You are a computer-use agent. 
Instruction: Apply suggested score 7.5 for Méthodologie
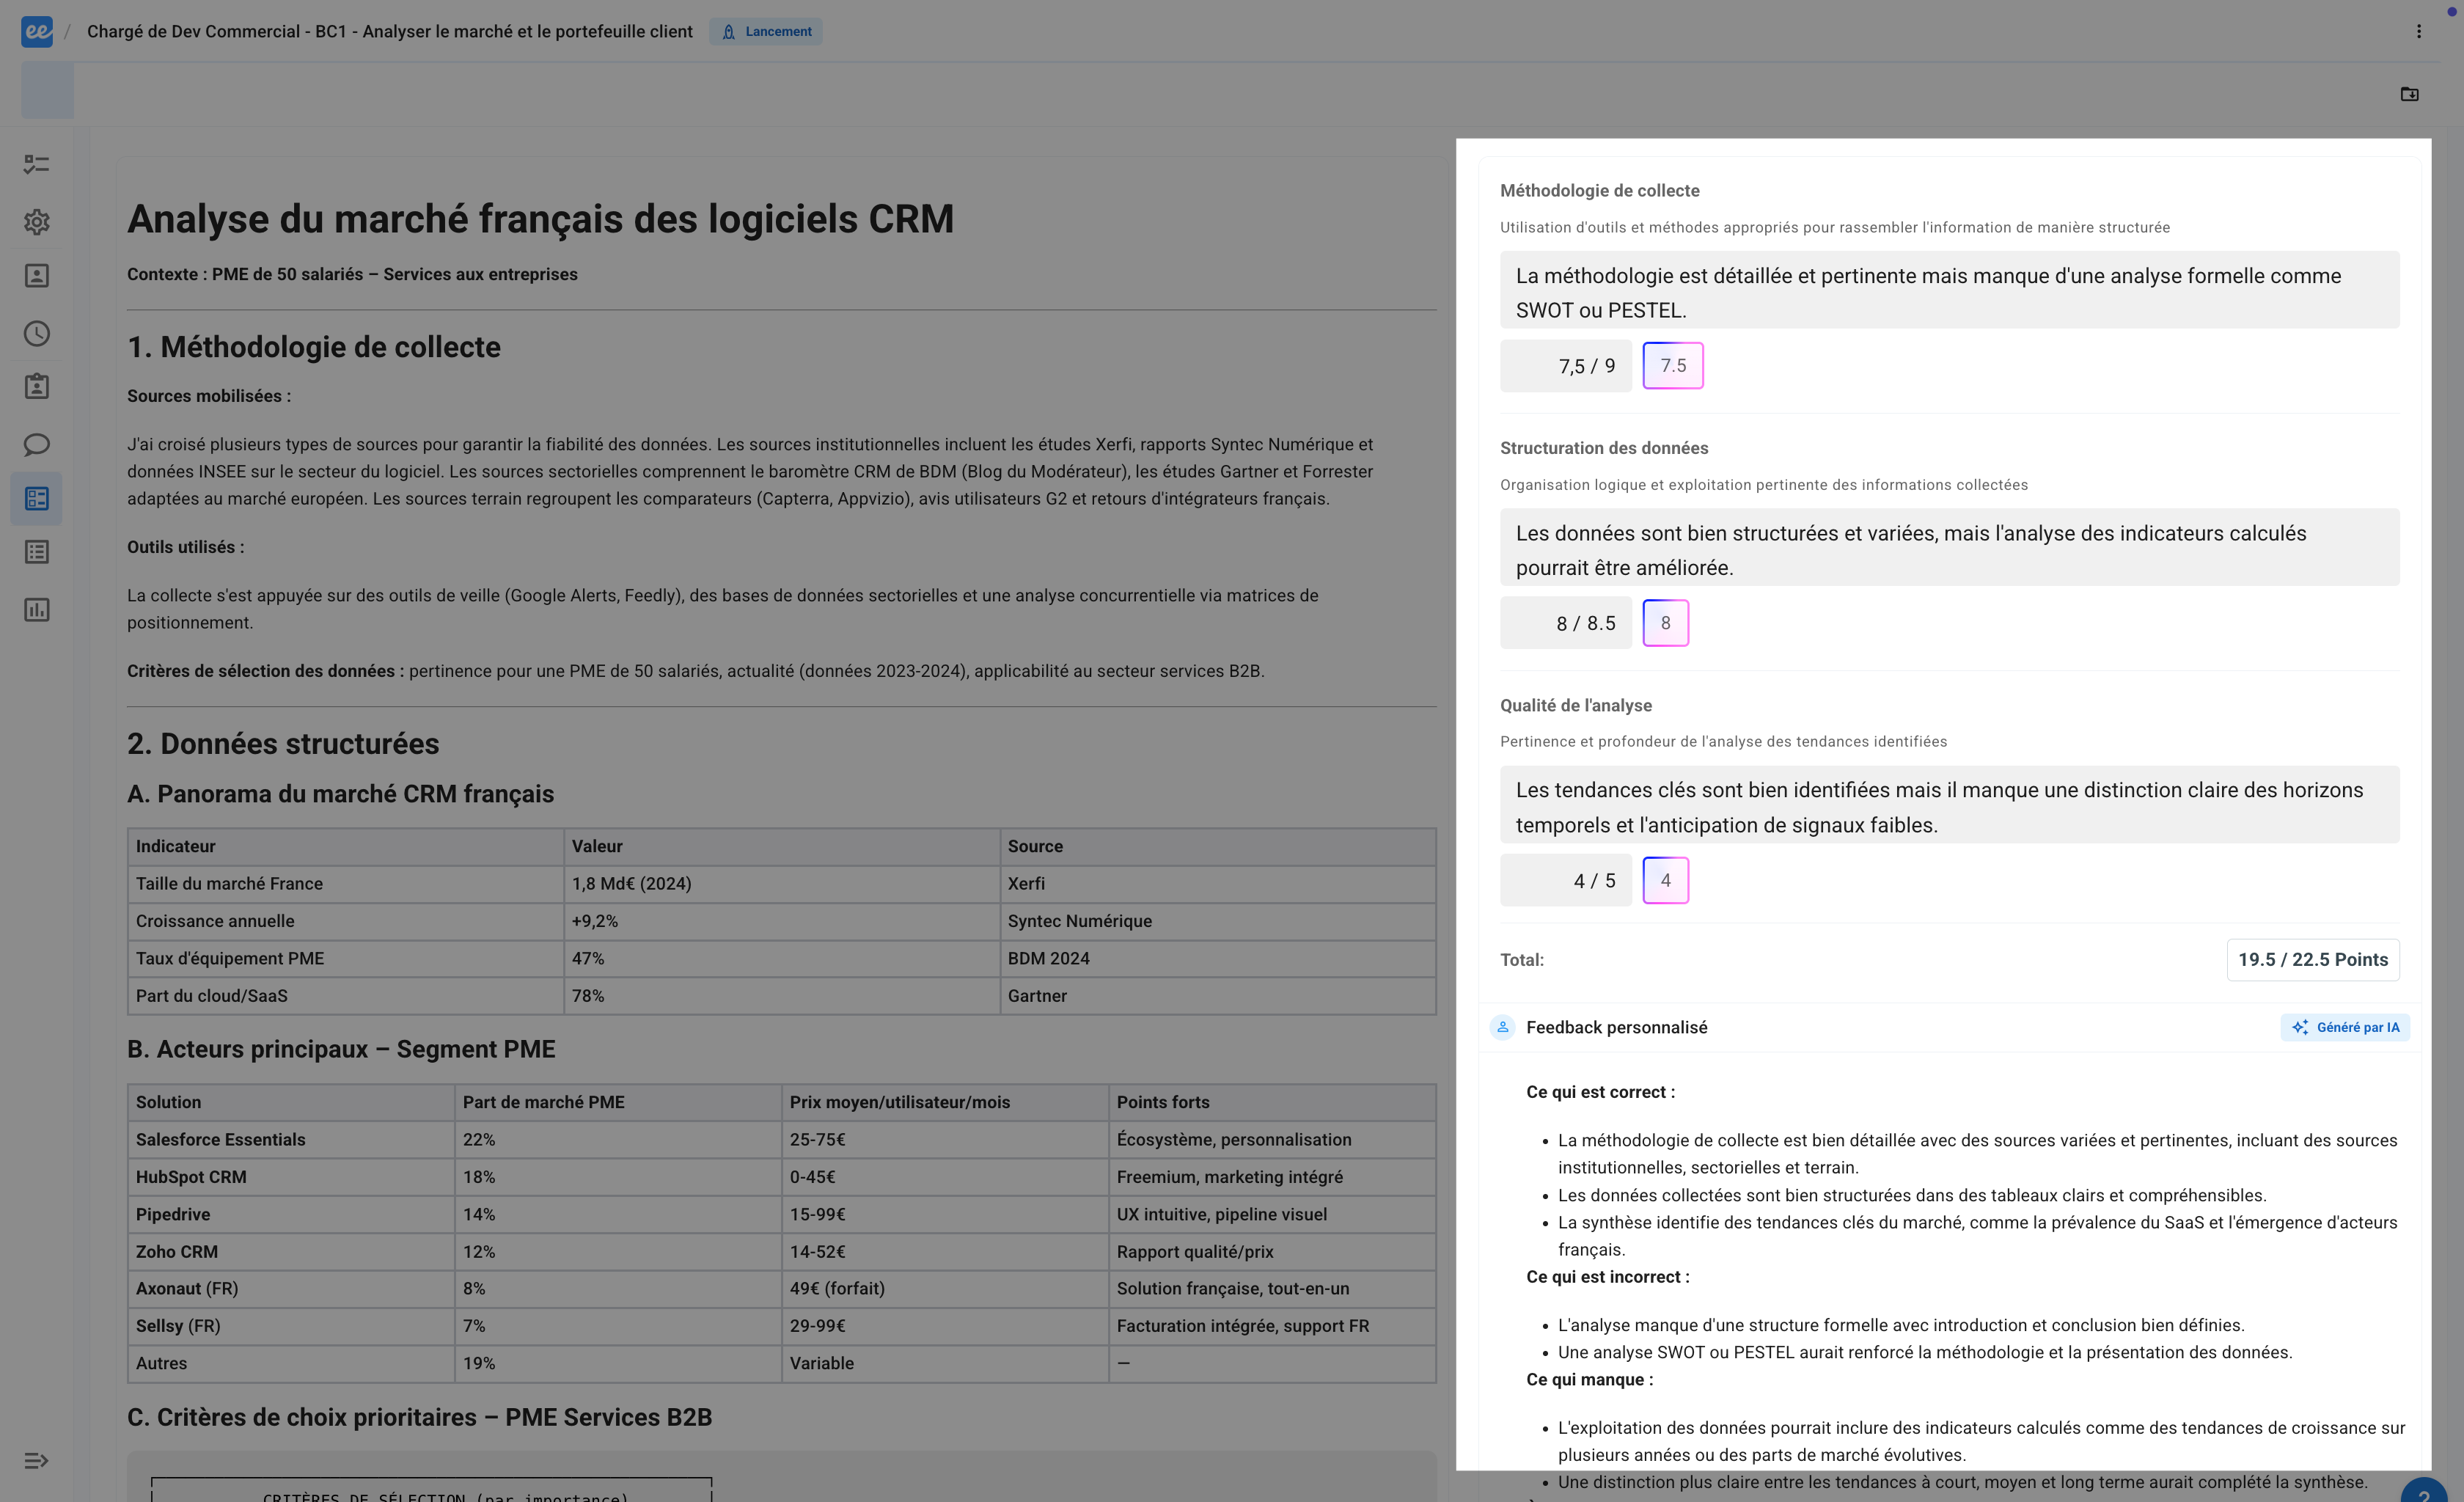click(x=1673, y=366)
